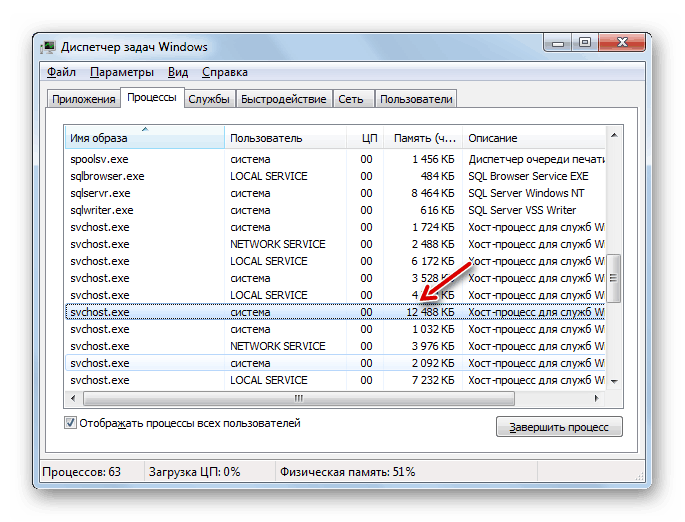Open the Справка menu
The height and width of the screenshot is (522, 685).
point(225,72)
